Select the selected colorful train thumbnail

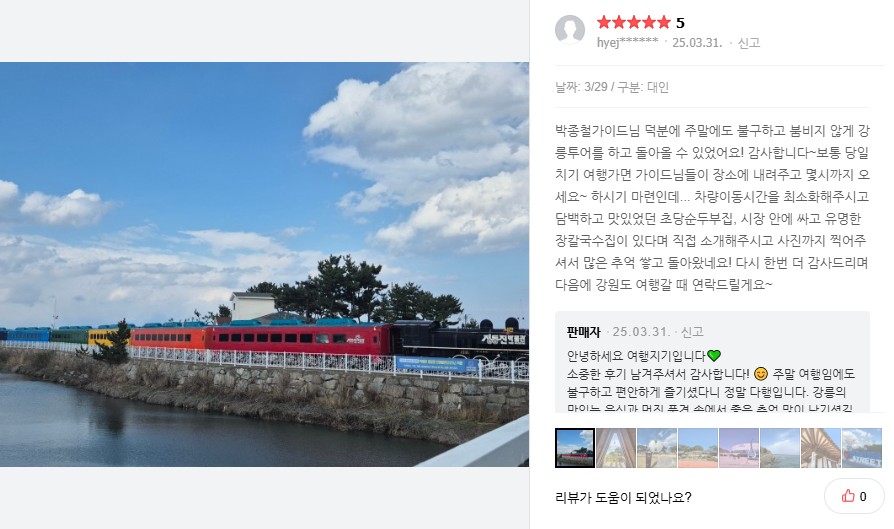[x=575, y=448]
